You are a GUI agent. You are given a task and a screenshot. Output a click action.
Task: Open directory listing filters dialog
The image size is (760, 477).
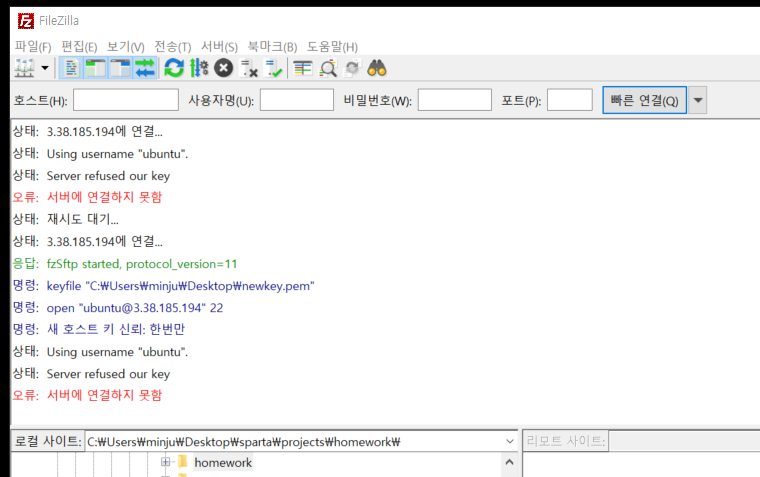point(303,68)
